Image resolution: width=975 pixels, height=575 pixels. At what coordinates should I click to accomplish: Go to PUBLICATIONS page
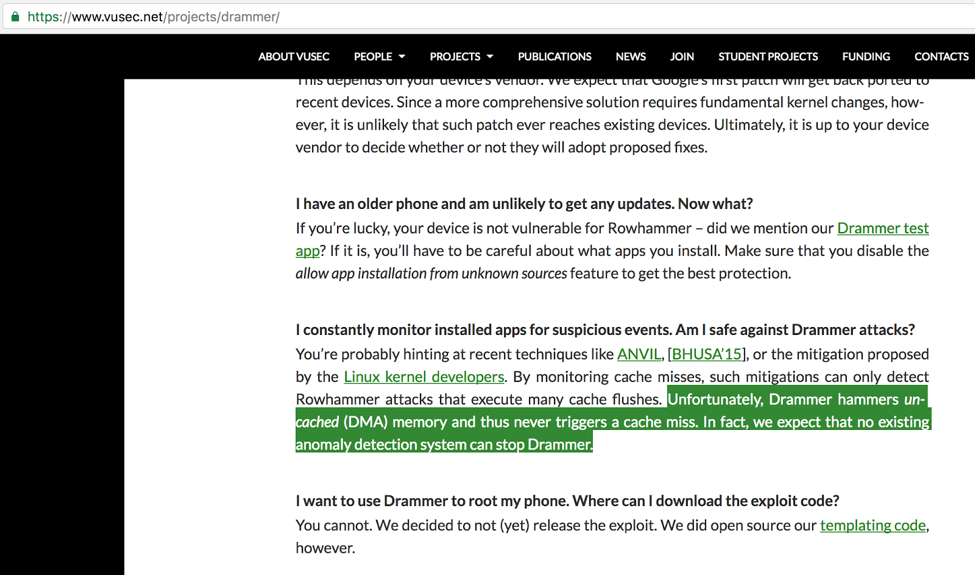click(555, 57)
